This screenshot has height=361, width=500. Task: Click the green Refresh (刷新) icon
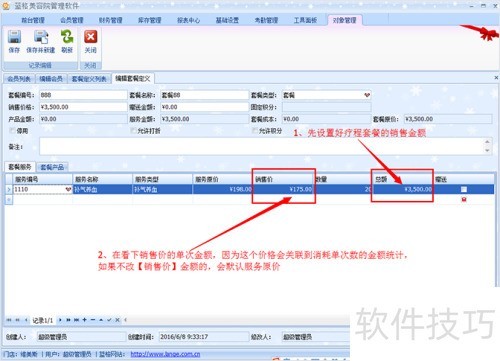coord(67,37)
